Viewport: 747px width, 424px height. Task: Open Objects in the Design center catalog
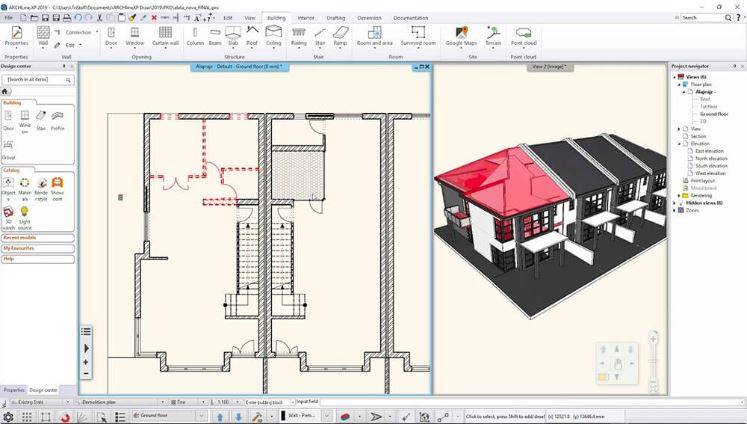(9, 188)
